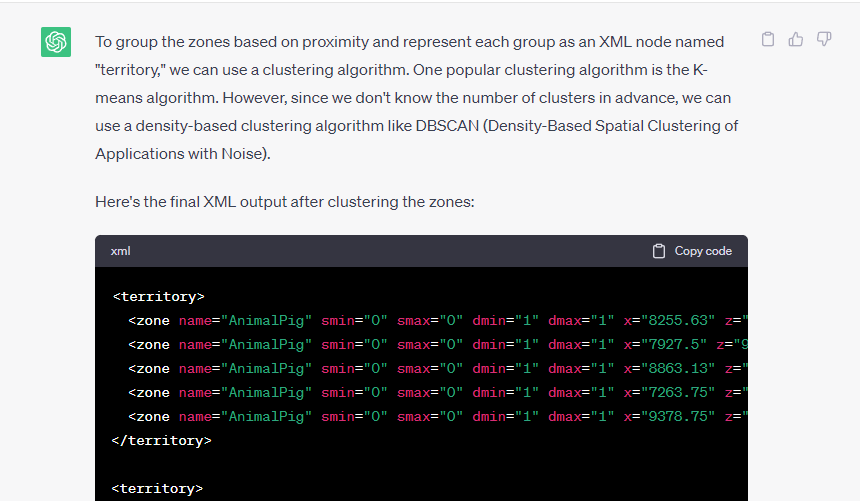This screenshot has height=501, width=860.
Task: Click the first opening <territory> tag
Action: pos(158,296)
